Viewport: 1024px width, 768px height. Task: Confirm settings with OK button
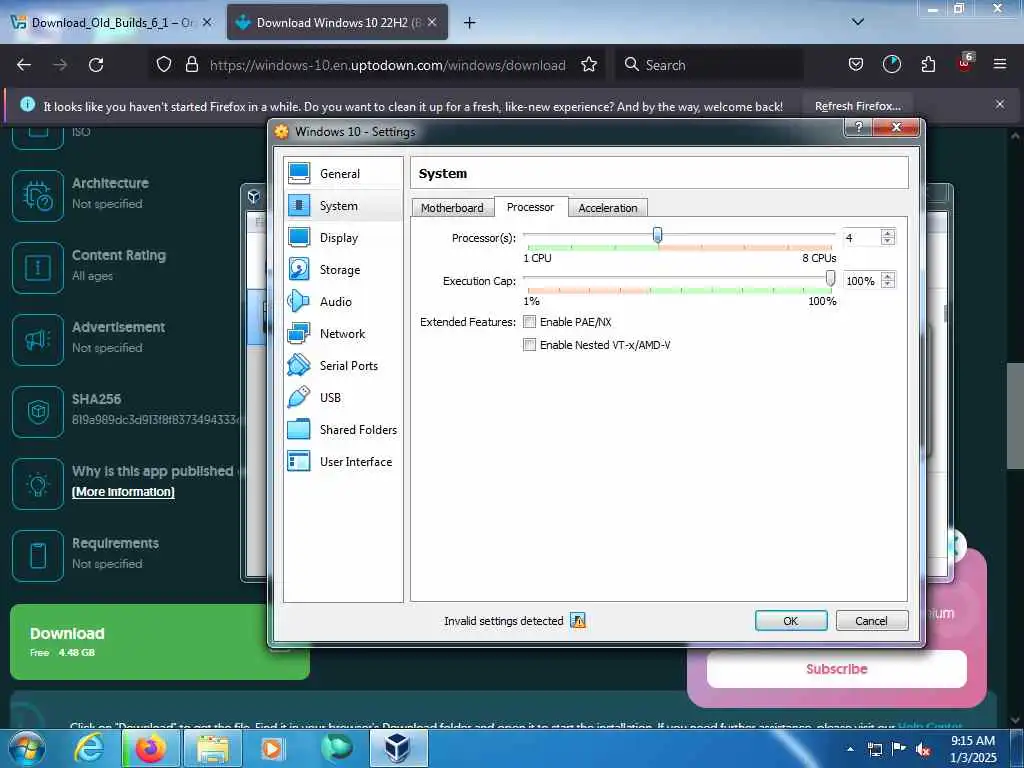click(791, 620)
